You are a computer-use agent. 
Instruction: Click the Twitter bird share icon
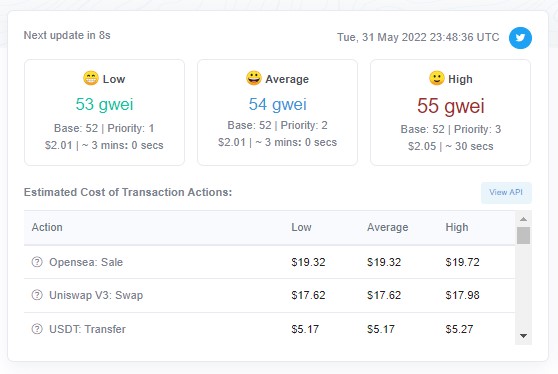(520, 37)
